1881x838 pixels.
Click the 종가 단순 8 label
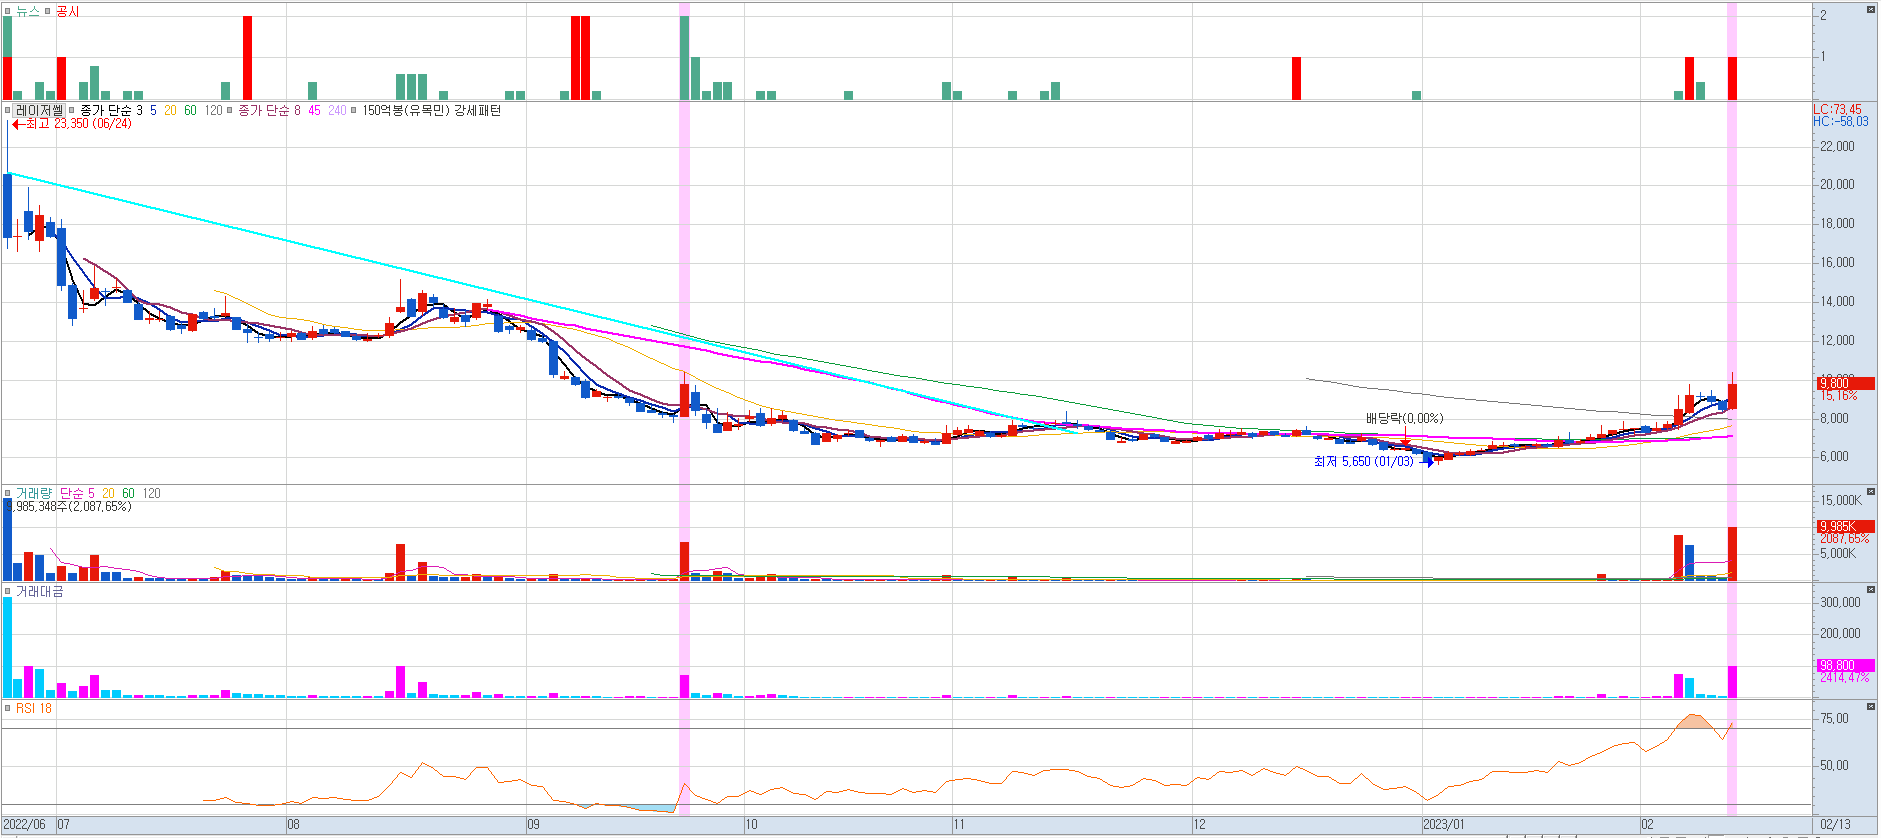click(269, 110)
